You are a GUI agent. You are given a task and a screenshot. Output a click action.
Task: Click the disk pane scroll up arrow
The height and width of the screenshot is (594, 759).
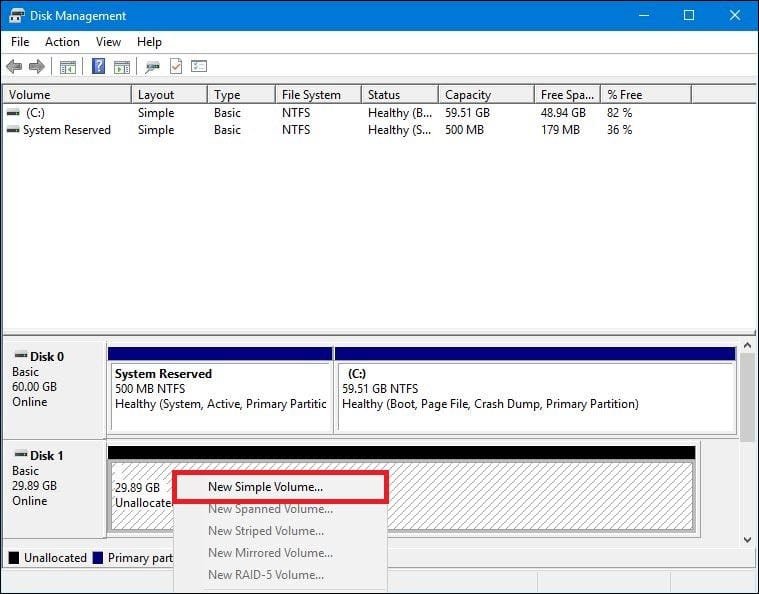(x=747, y=346)
